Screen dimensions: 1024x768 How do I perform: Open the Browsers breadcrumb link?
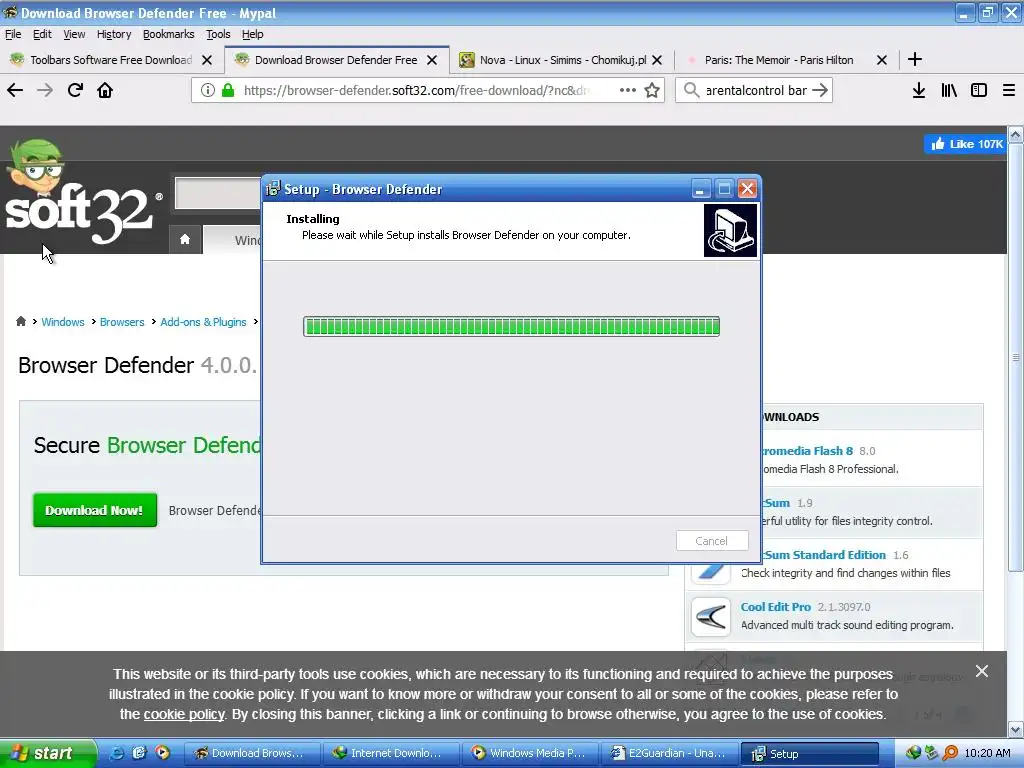tap(122, 322)
